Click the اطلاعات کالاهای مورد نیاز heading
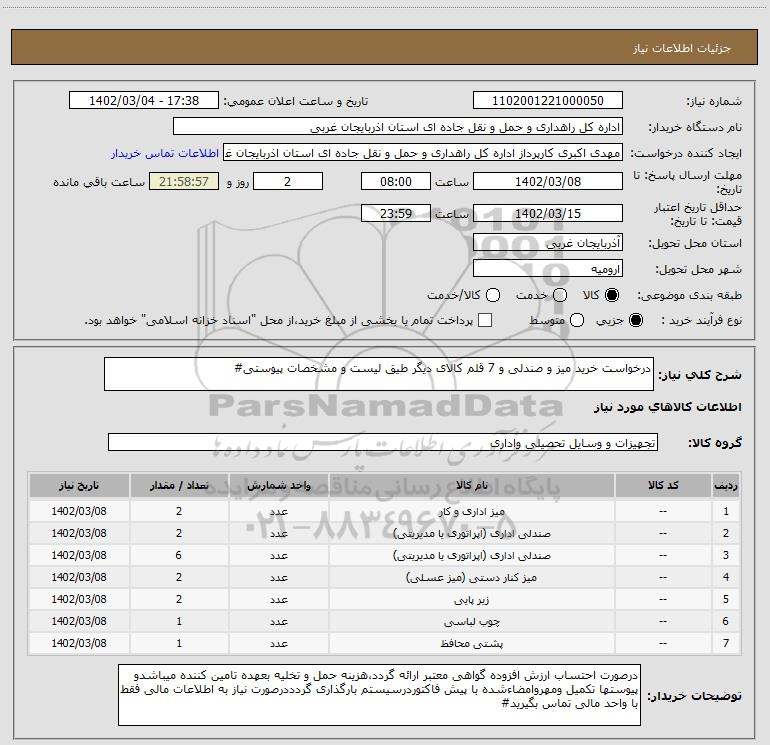This screenshot has width=770, height=745. [x=667, y=407]
